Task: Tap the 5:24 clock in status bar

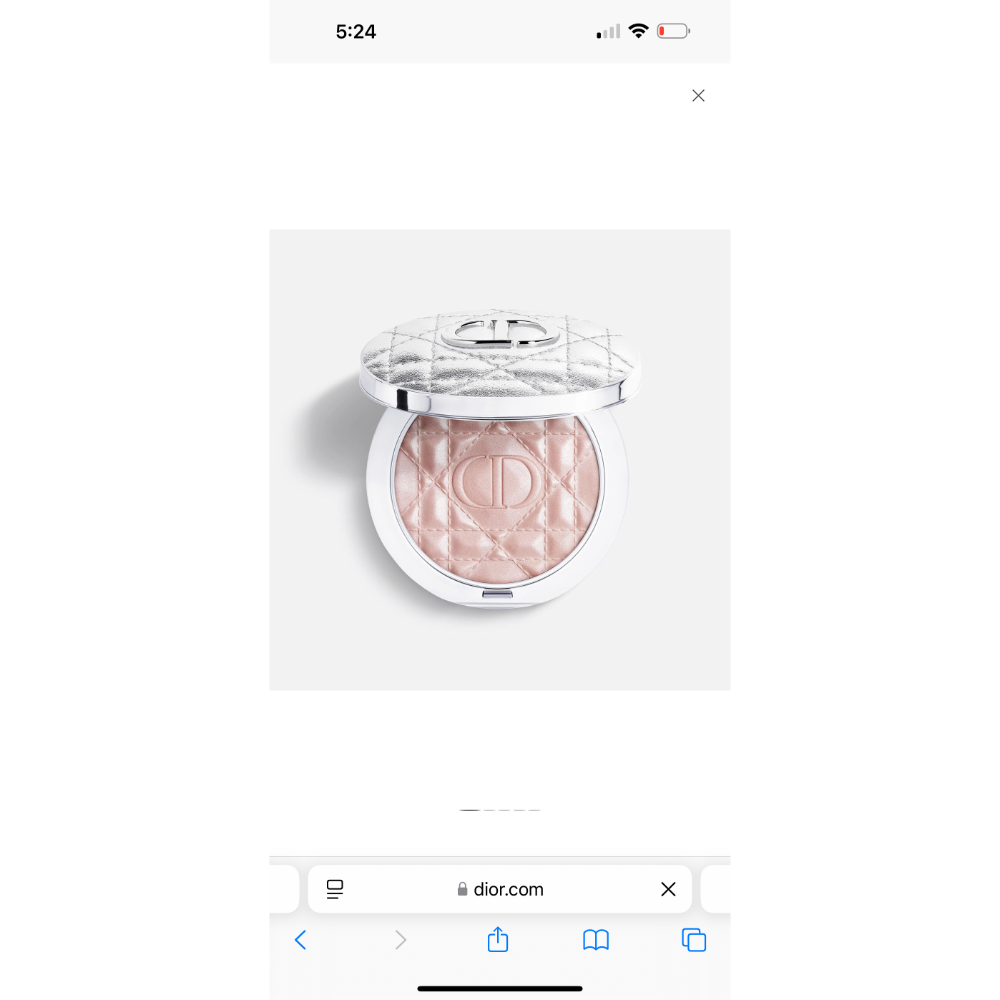Action: click(x=356, y=32)
